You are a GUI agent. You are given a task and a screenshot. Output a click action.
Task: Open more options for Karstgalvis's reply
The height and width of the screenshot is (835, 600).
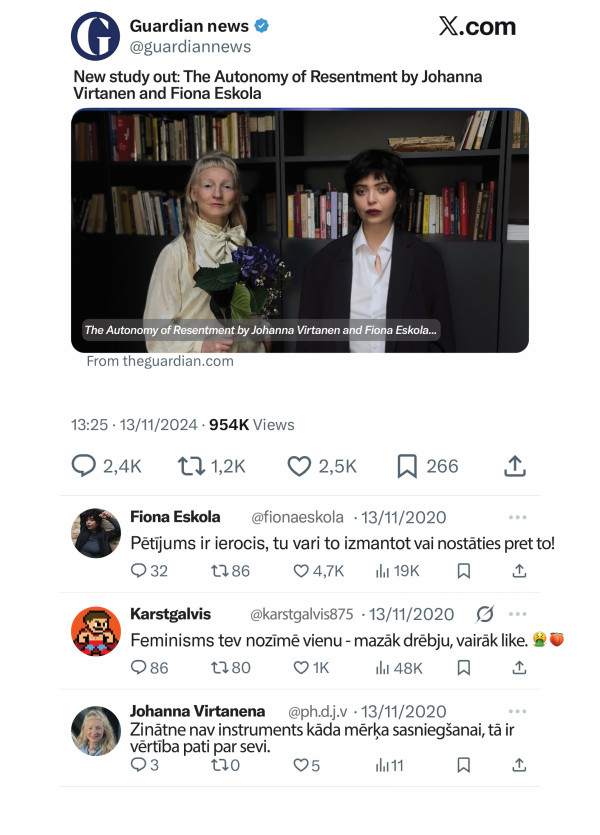[517, 614]
